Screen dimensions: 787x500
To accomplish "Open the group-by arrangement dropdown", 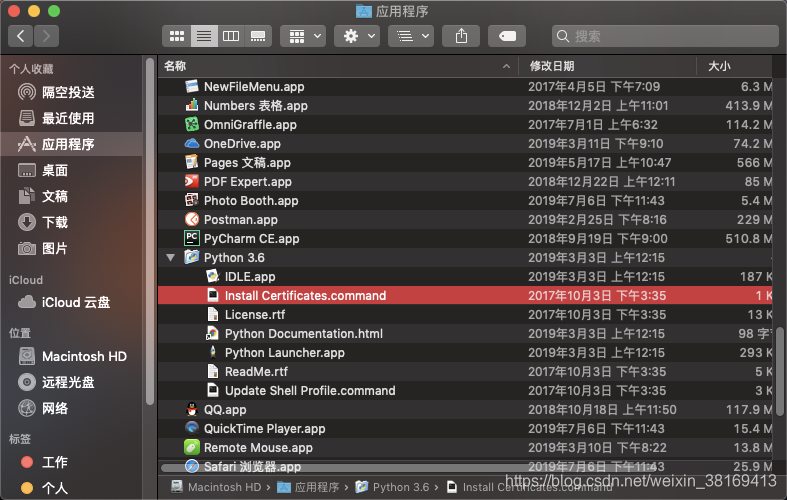I will [303, 36].
